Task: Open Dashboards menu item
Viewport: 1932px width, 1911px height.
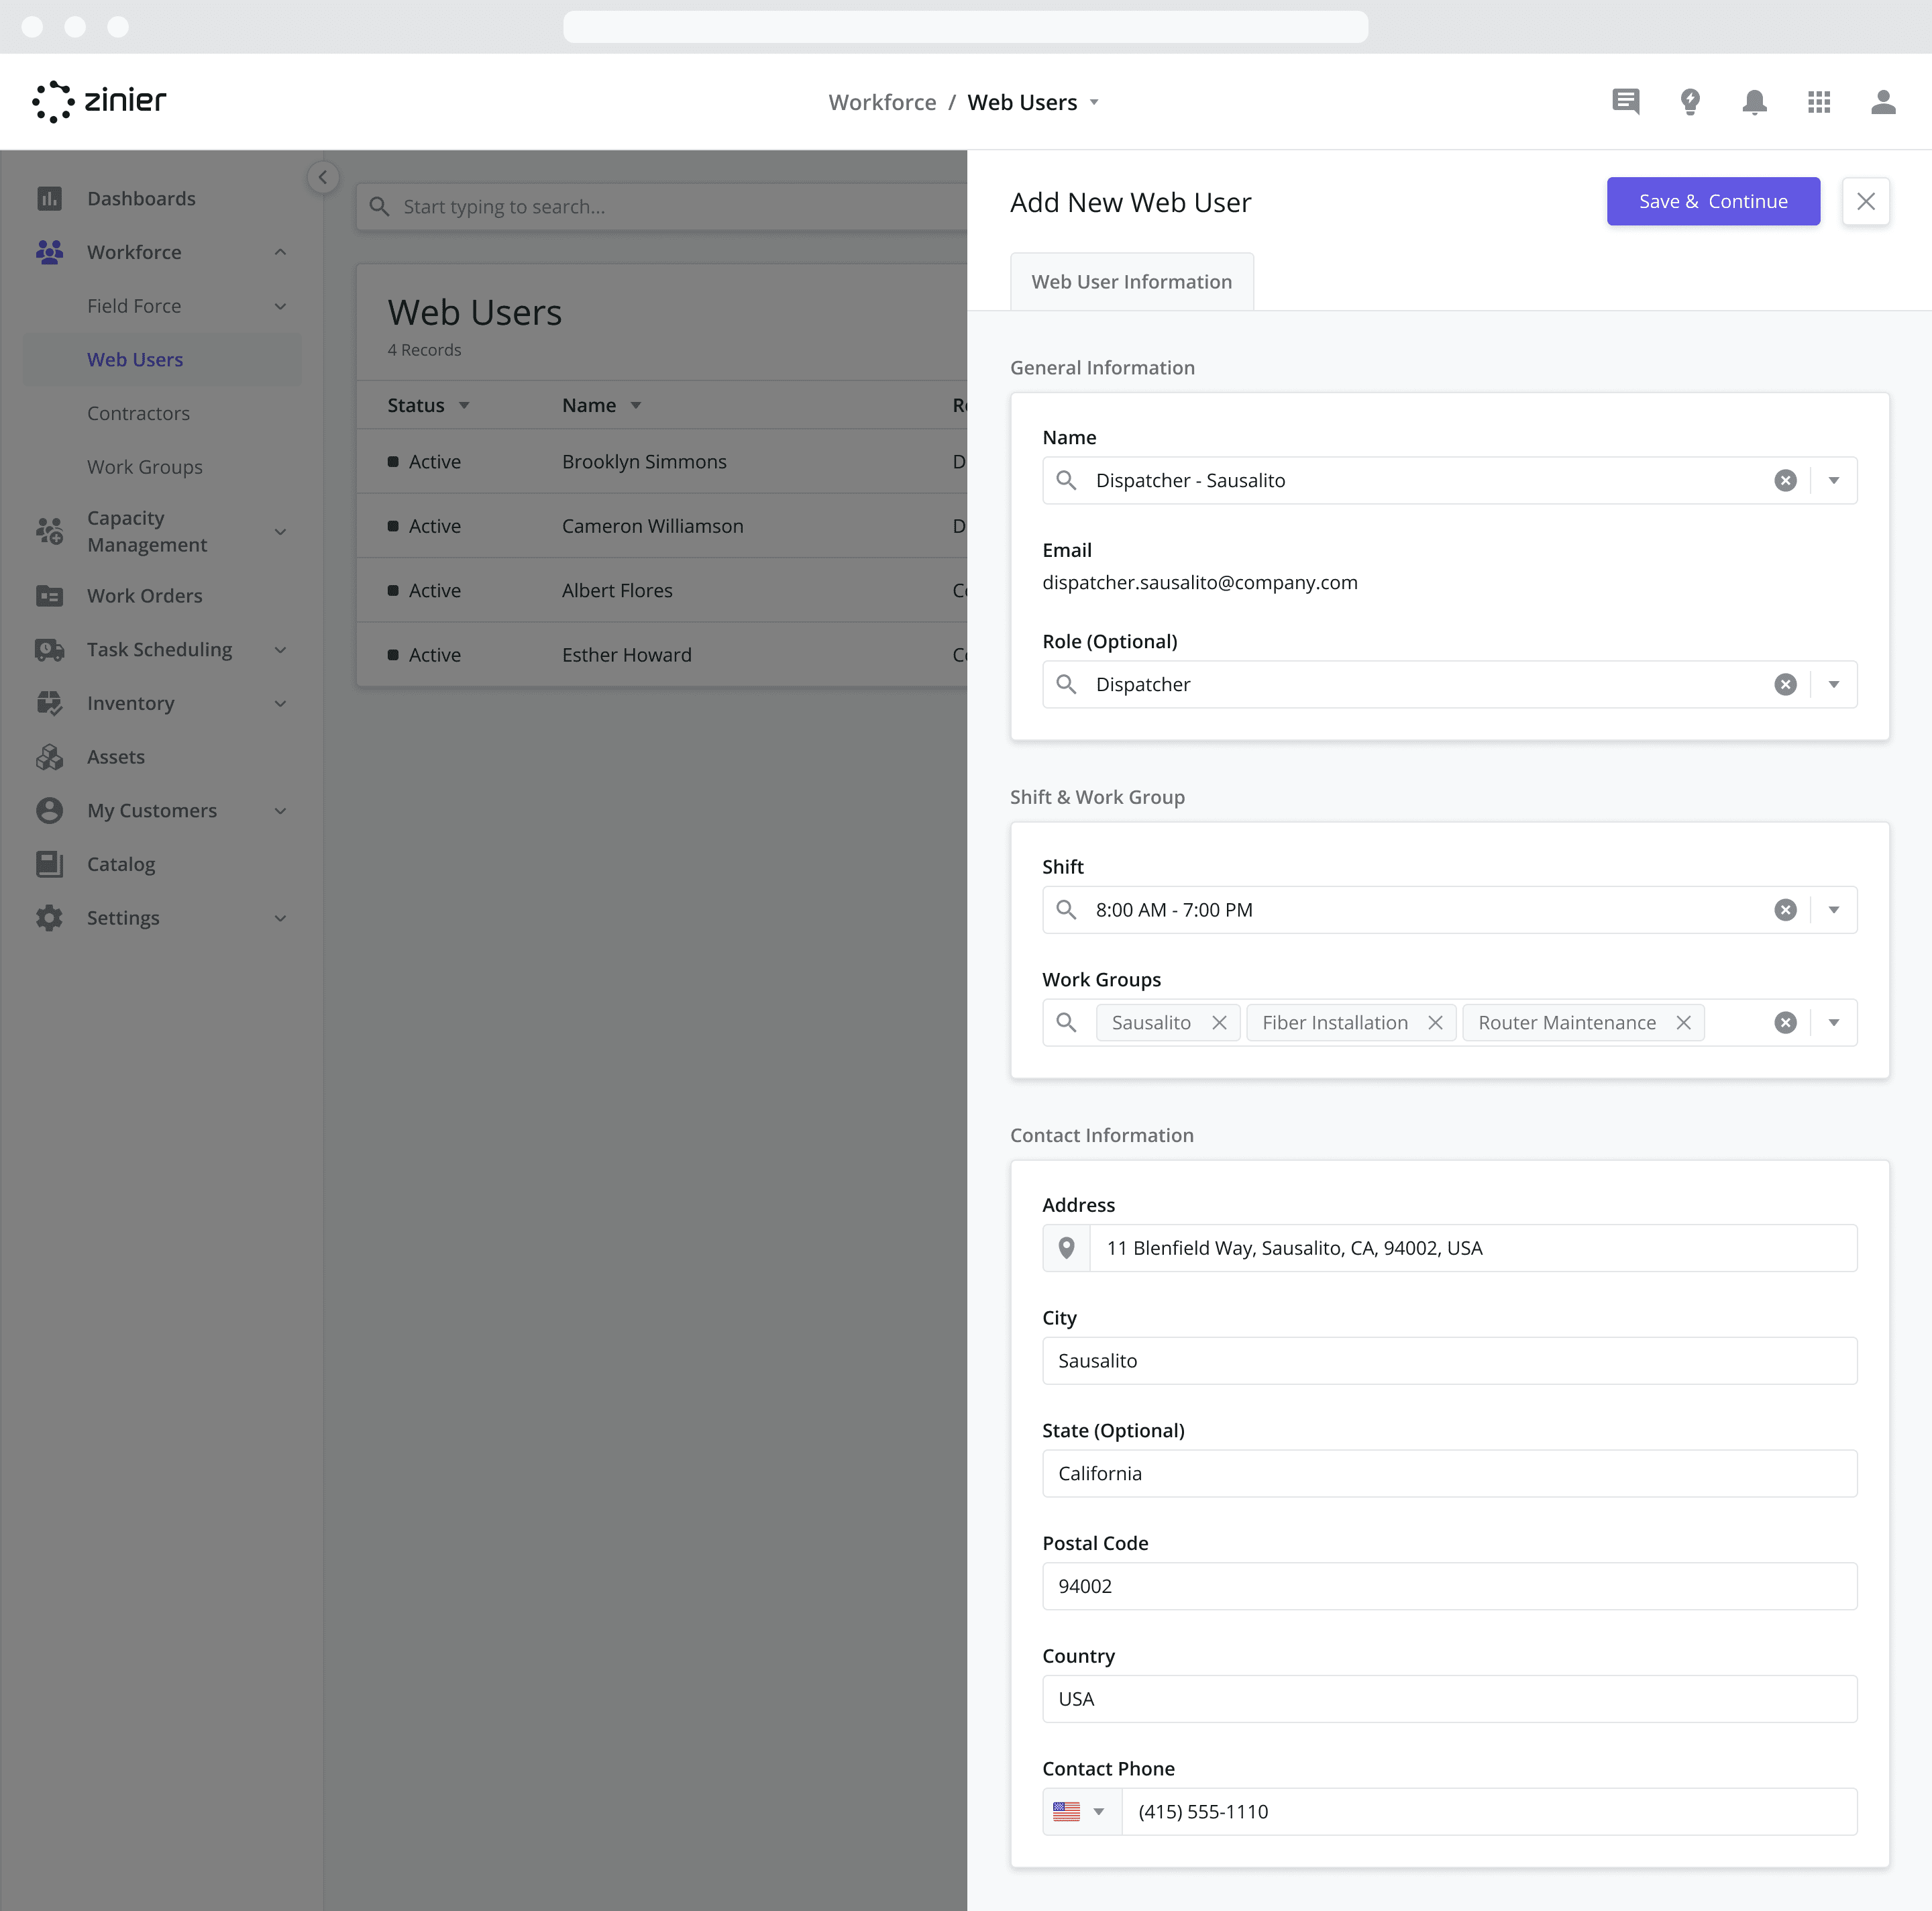Action: pos(141,198)
